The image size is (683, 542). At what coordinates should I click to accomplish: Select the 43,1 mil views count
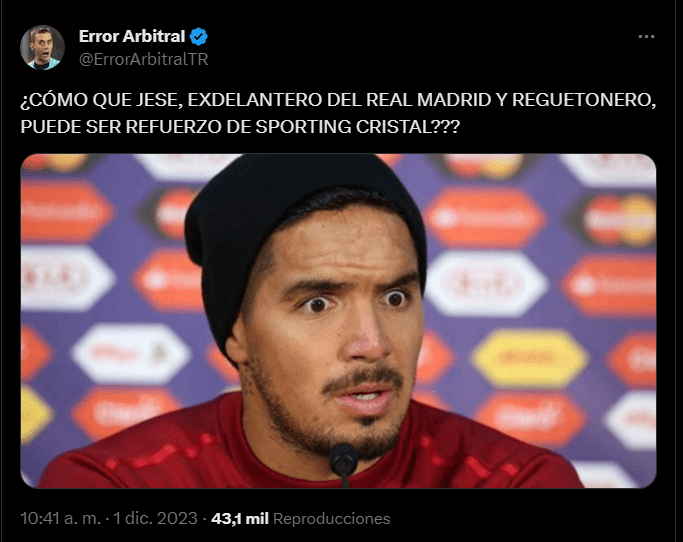click(x=240, y=518)
